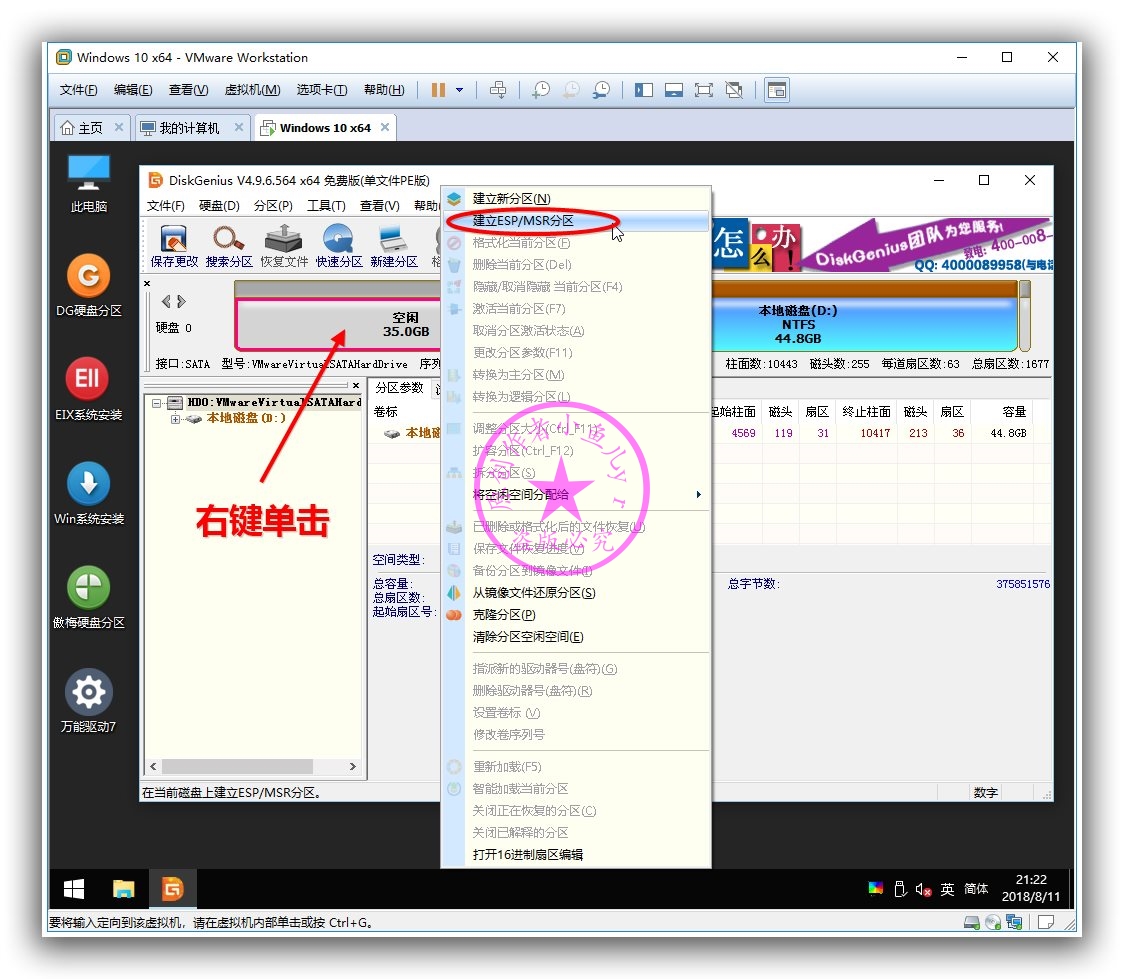Select 打开16进制扇区编辑 menu item

tap(576, 855)
